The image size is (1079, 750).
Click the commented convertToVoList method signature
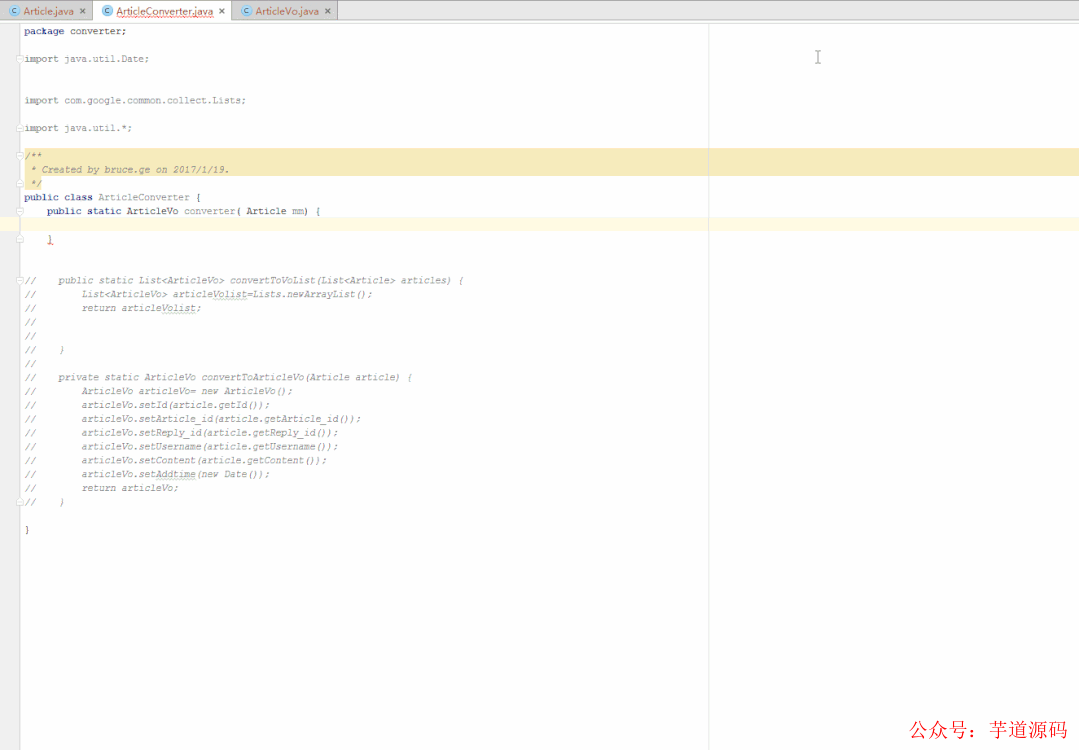pos(261,280)
